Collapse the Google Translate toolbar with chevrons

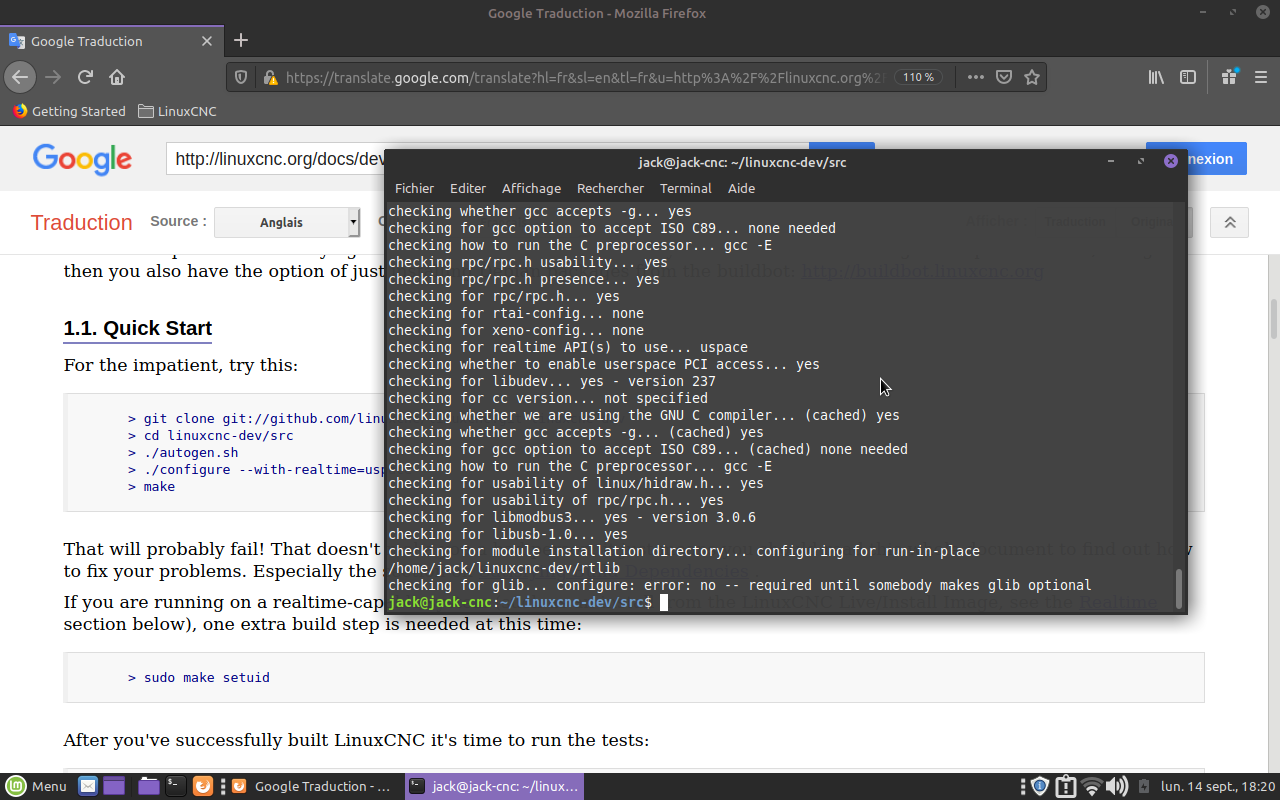pyautogui.click(x=1229, y=222)
